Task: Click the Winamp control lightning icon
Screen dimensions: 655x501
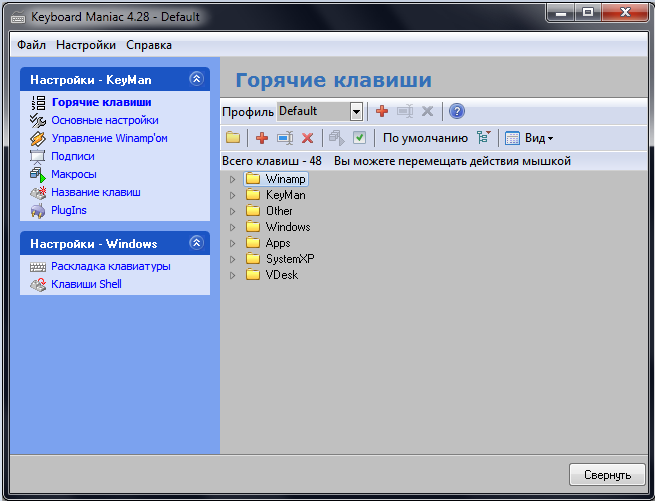Action: pos(38,138)
